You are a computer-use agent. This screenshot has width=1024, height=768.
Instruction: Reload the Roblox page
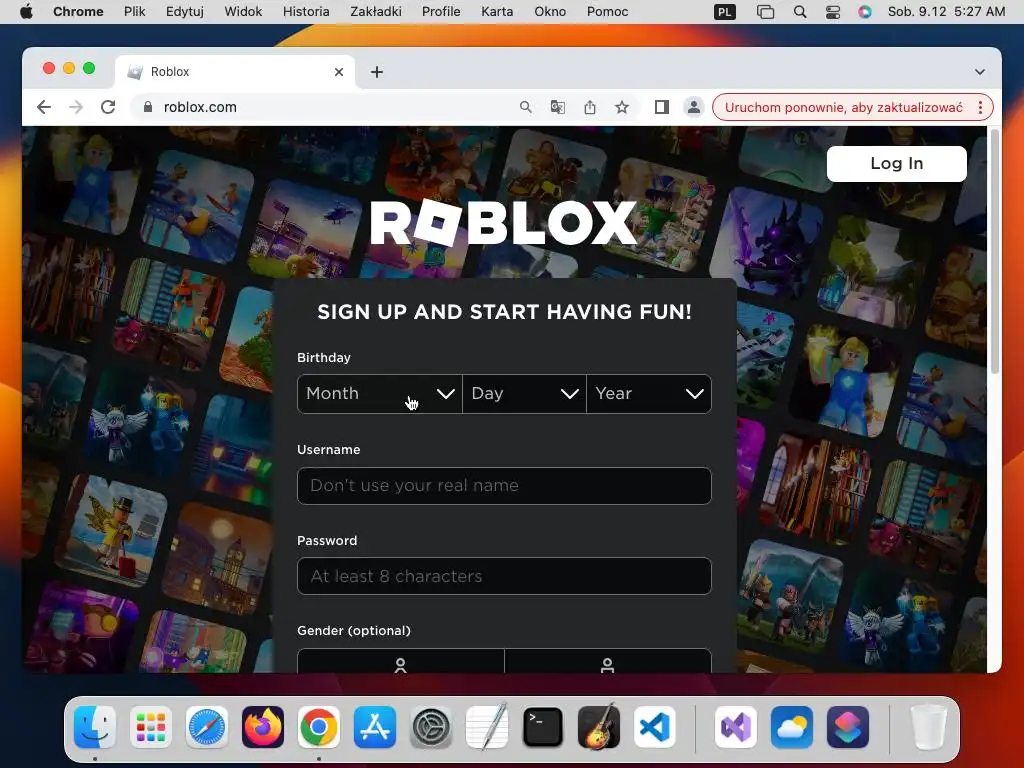coord(108,107)
